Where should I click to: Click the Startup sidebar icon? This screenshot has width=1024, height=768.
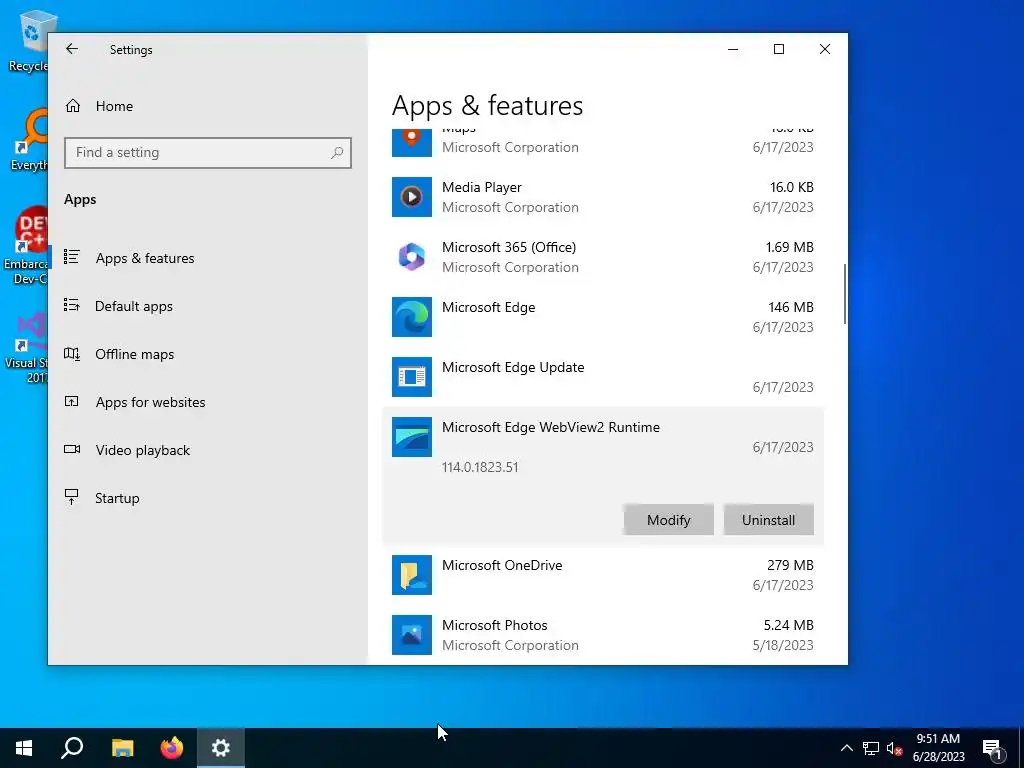coord(72,497)
